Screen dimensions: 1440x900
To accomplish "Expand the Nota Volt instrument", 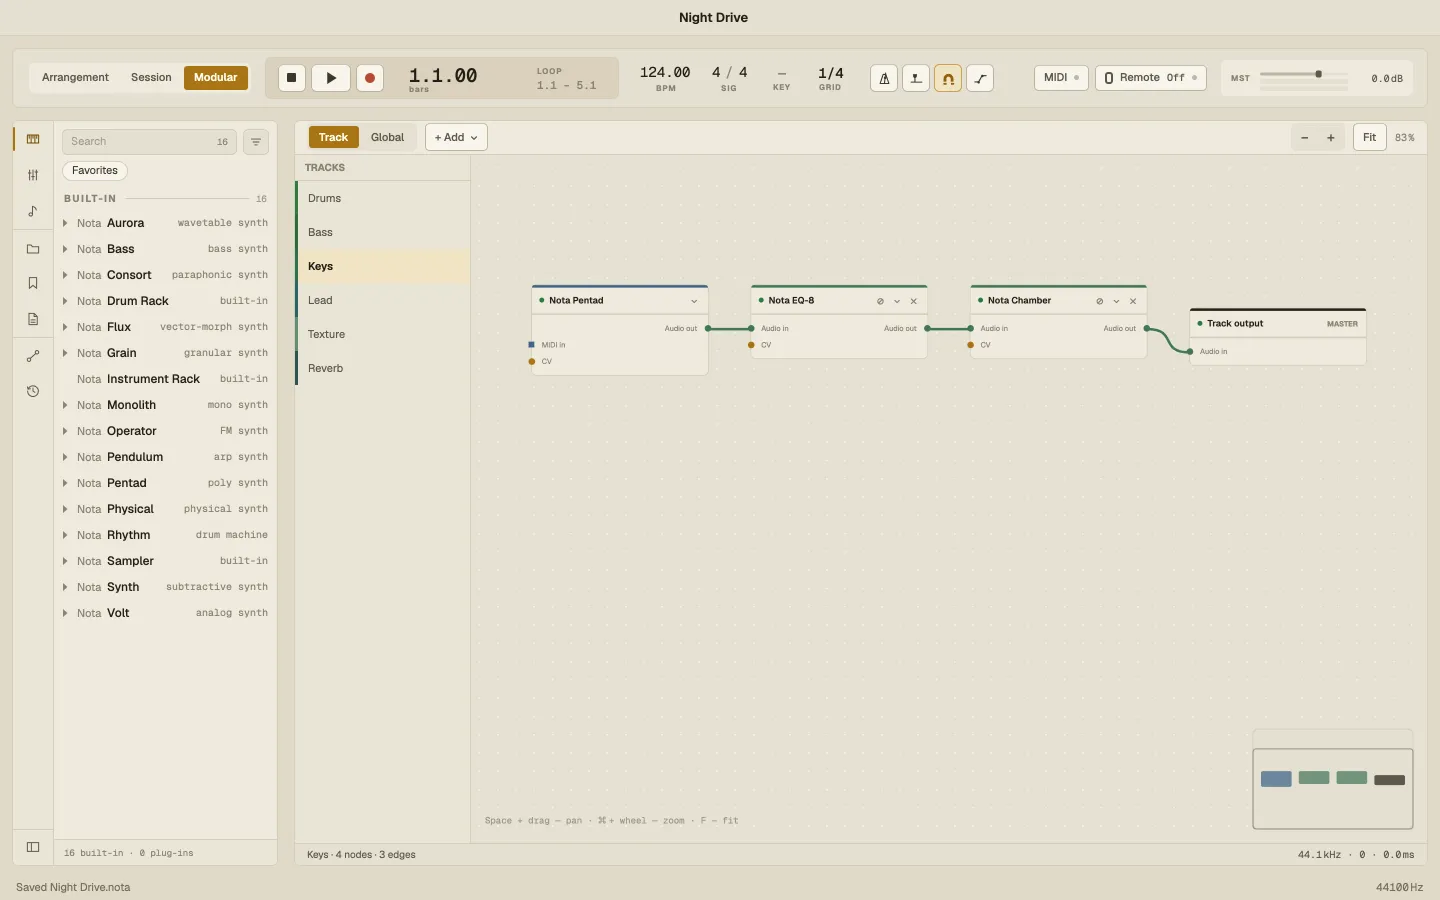I will (65, 613).
